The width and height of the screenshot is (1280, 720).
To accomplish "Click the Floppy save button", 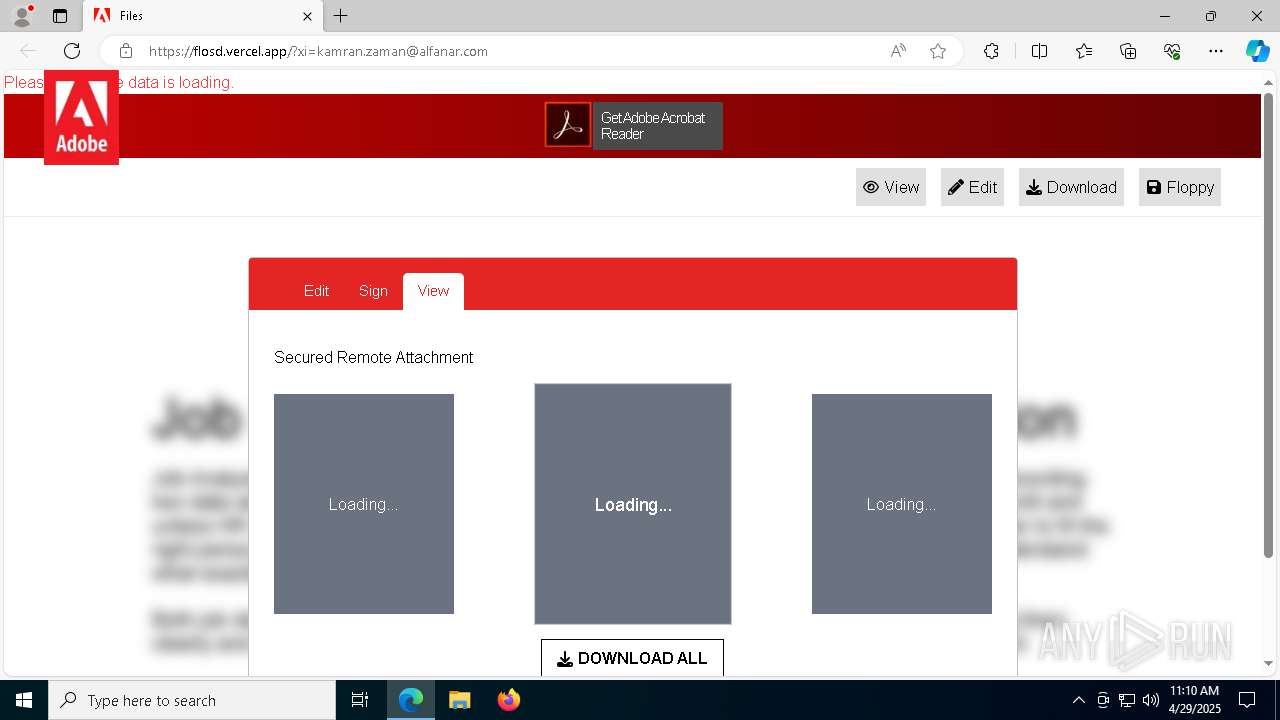I will click(x=1180, y=187).
